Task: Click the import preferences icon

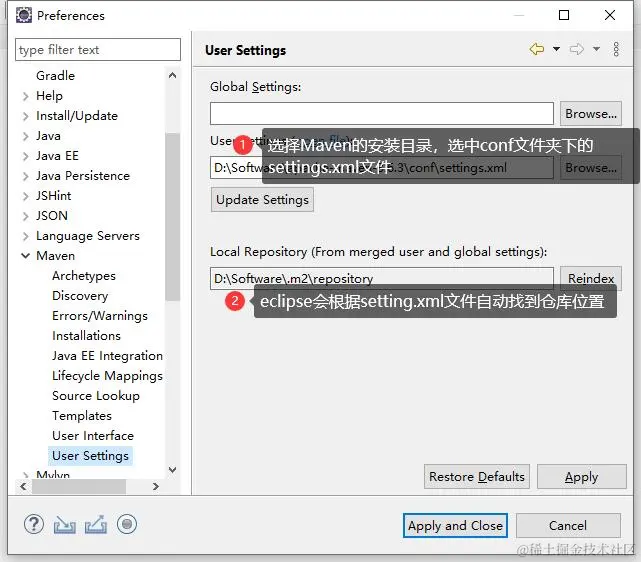Action: [65, 524]
